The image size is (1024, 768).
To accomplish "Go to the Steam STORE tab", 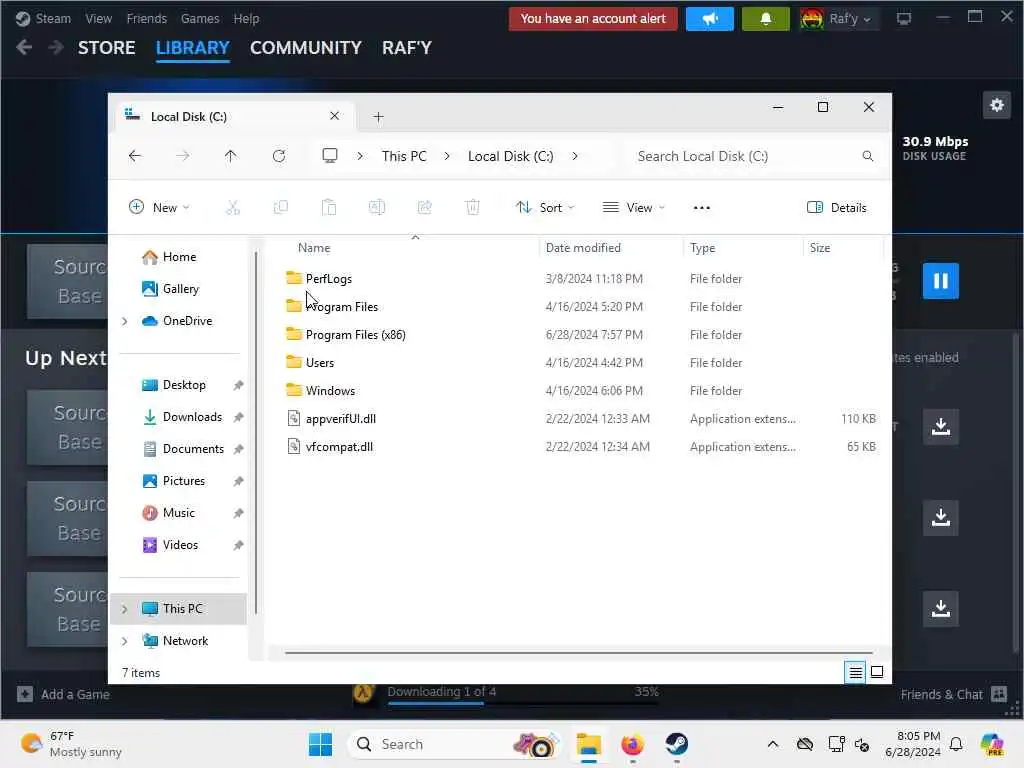I will [106, 48].
